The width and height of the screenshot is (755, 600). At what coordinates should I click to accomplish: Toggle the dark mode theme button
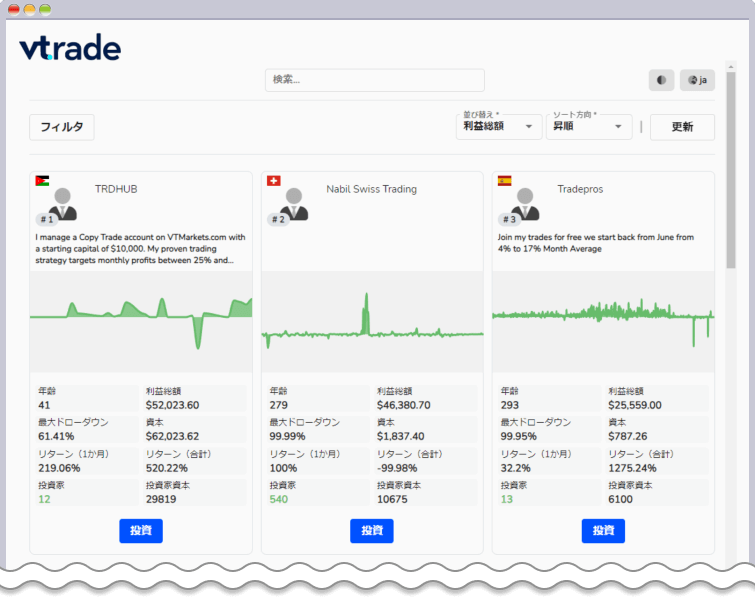[x=661, y=80]
